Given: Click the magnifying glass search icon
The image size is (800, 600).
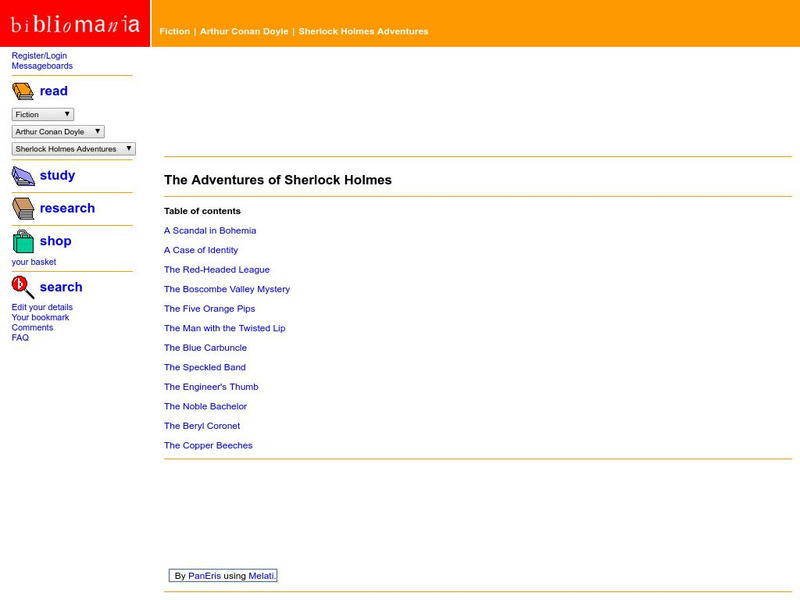Looking at the screenshot, I should point(23,287).
